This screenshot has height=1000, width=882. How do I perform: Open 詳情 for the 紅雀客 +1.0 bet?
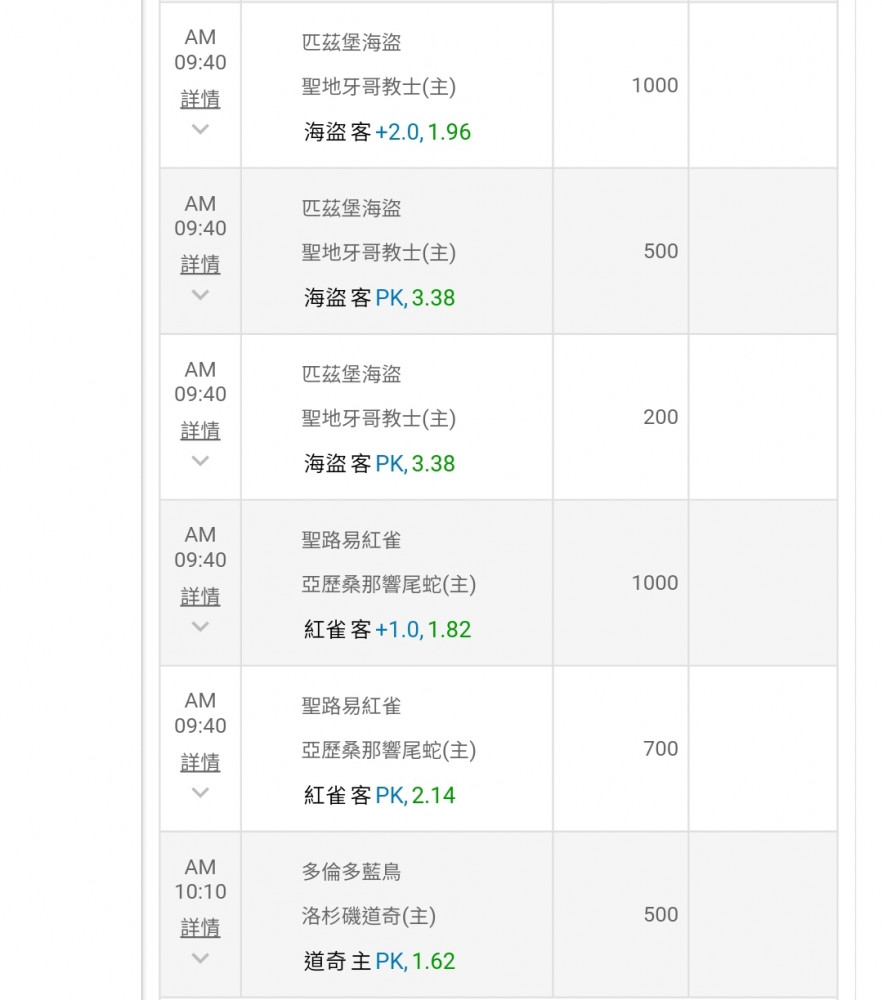200,597
